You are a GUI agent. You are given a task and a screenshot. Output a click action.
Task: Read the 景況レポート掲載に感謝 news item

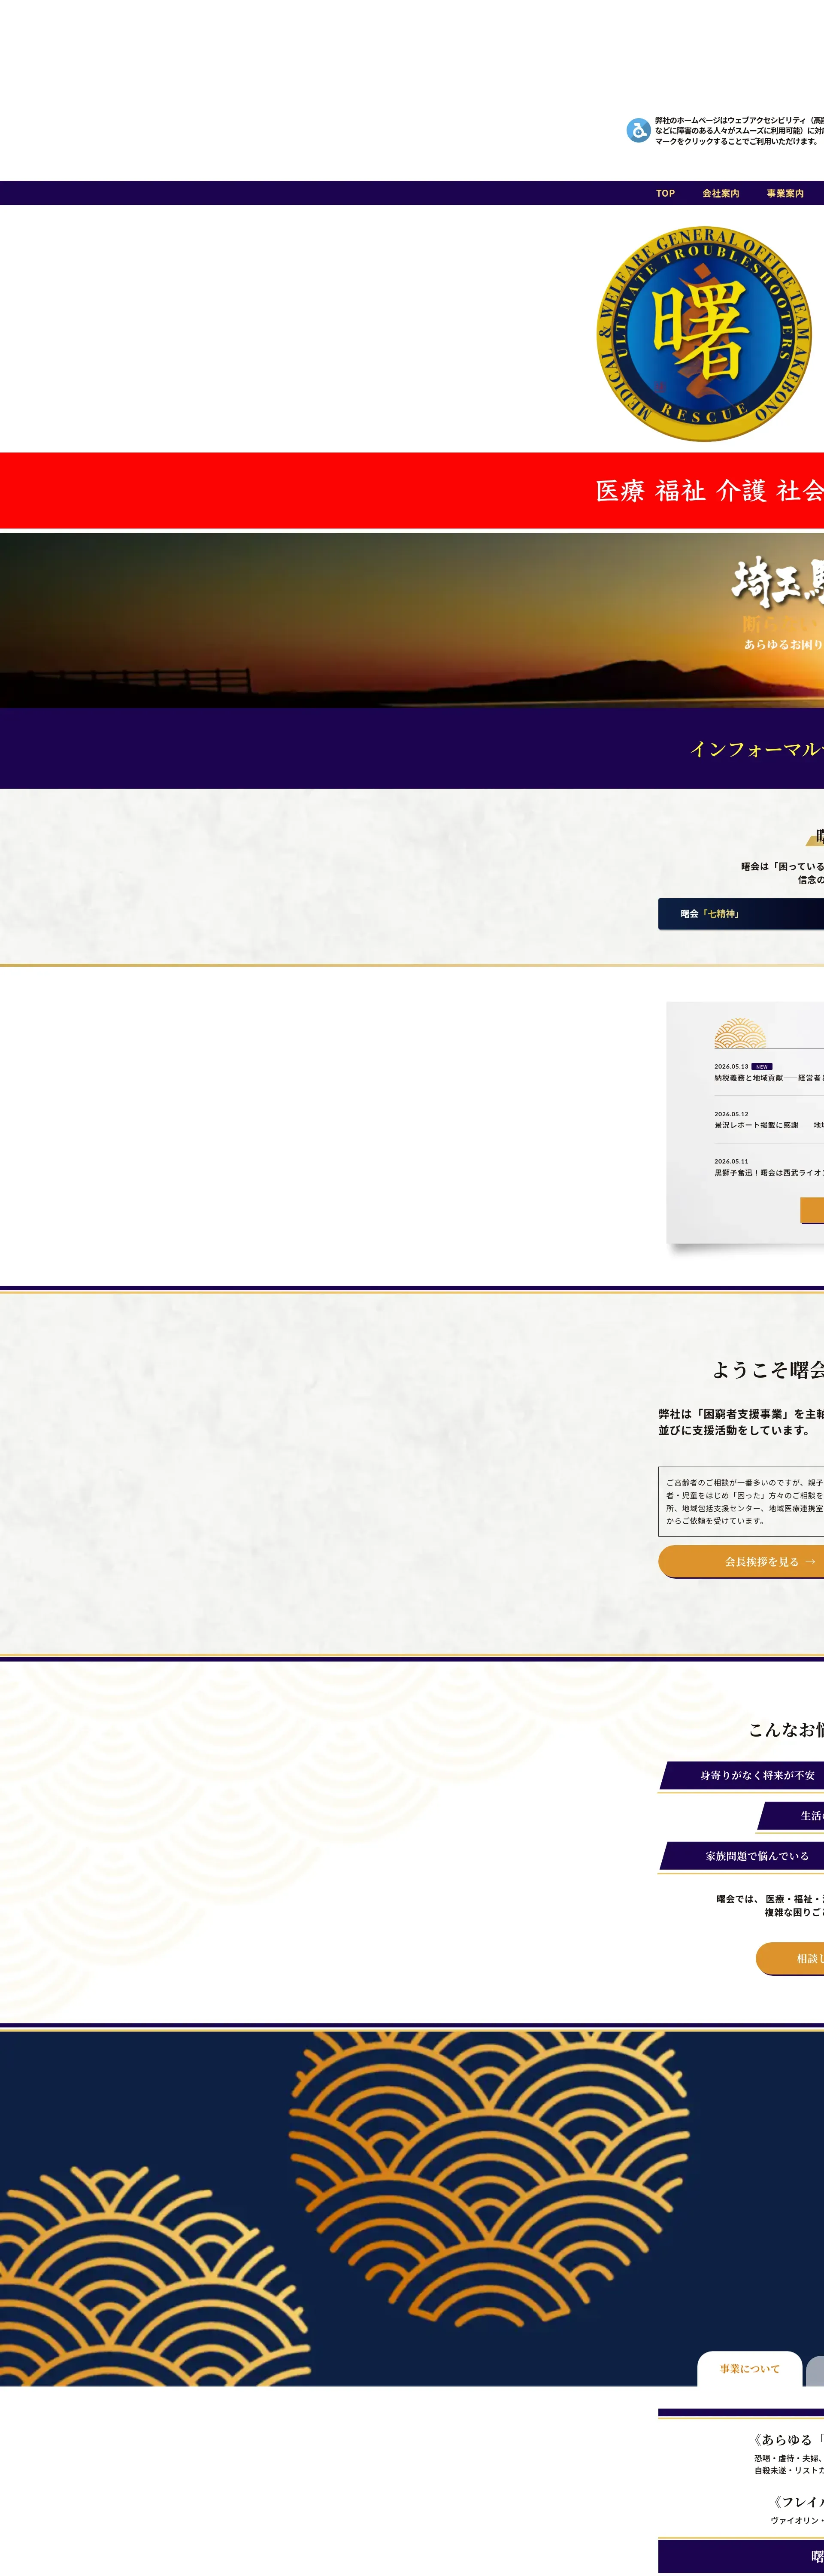(x=769, y=1125)
